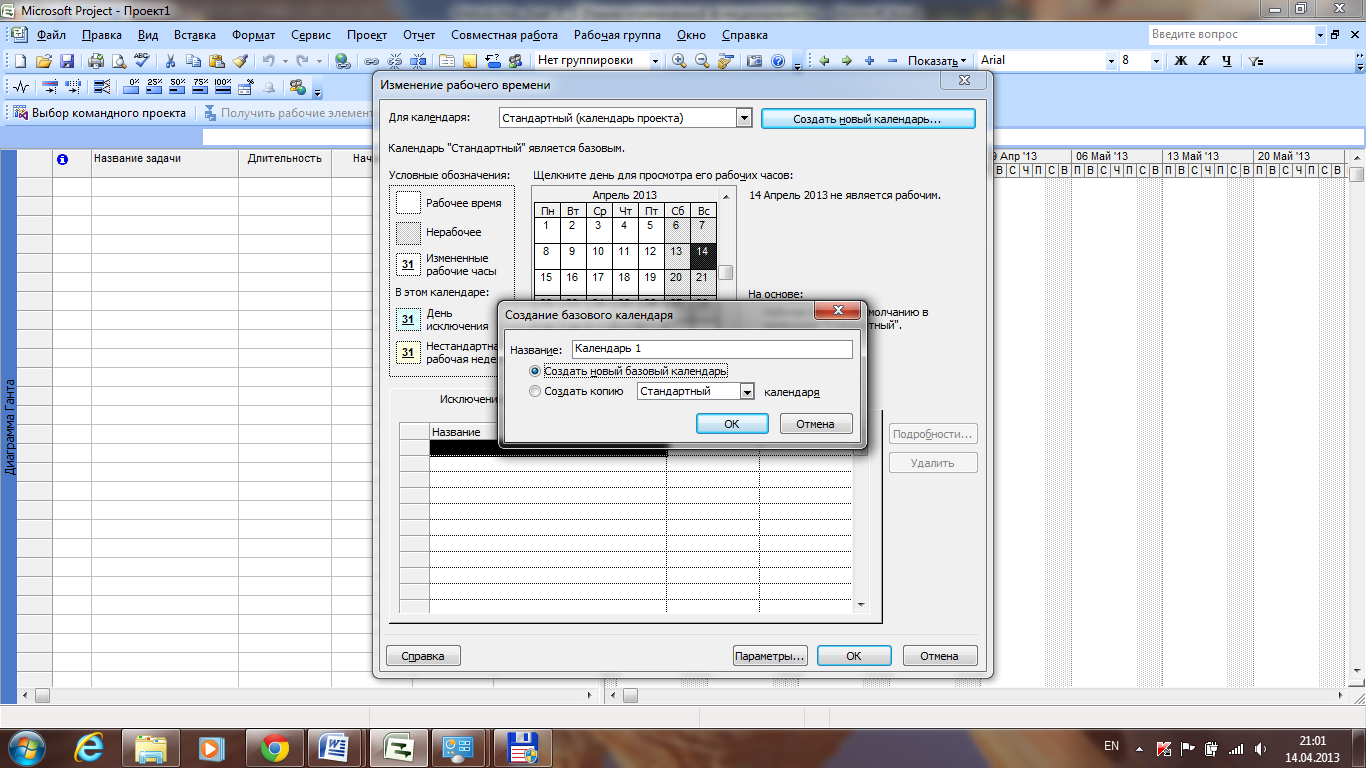
Task: Select the Format Painter brush icon
Action: 240,60
